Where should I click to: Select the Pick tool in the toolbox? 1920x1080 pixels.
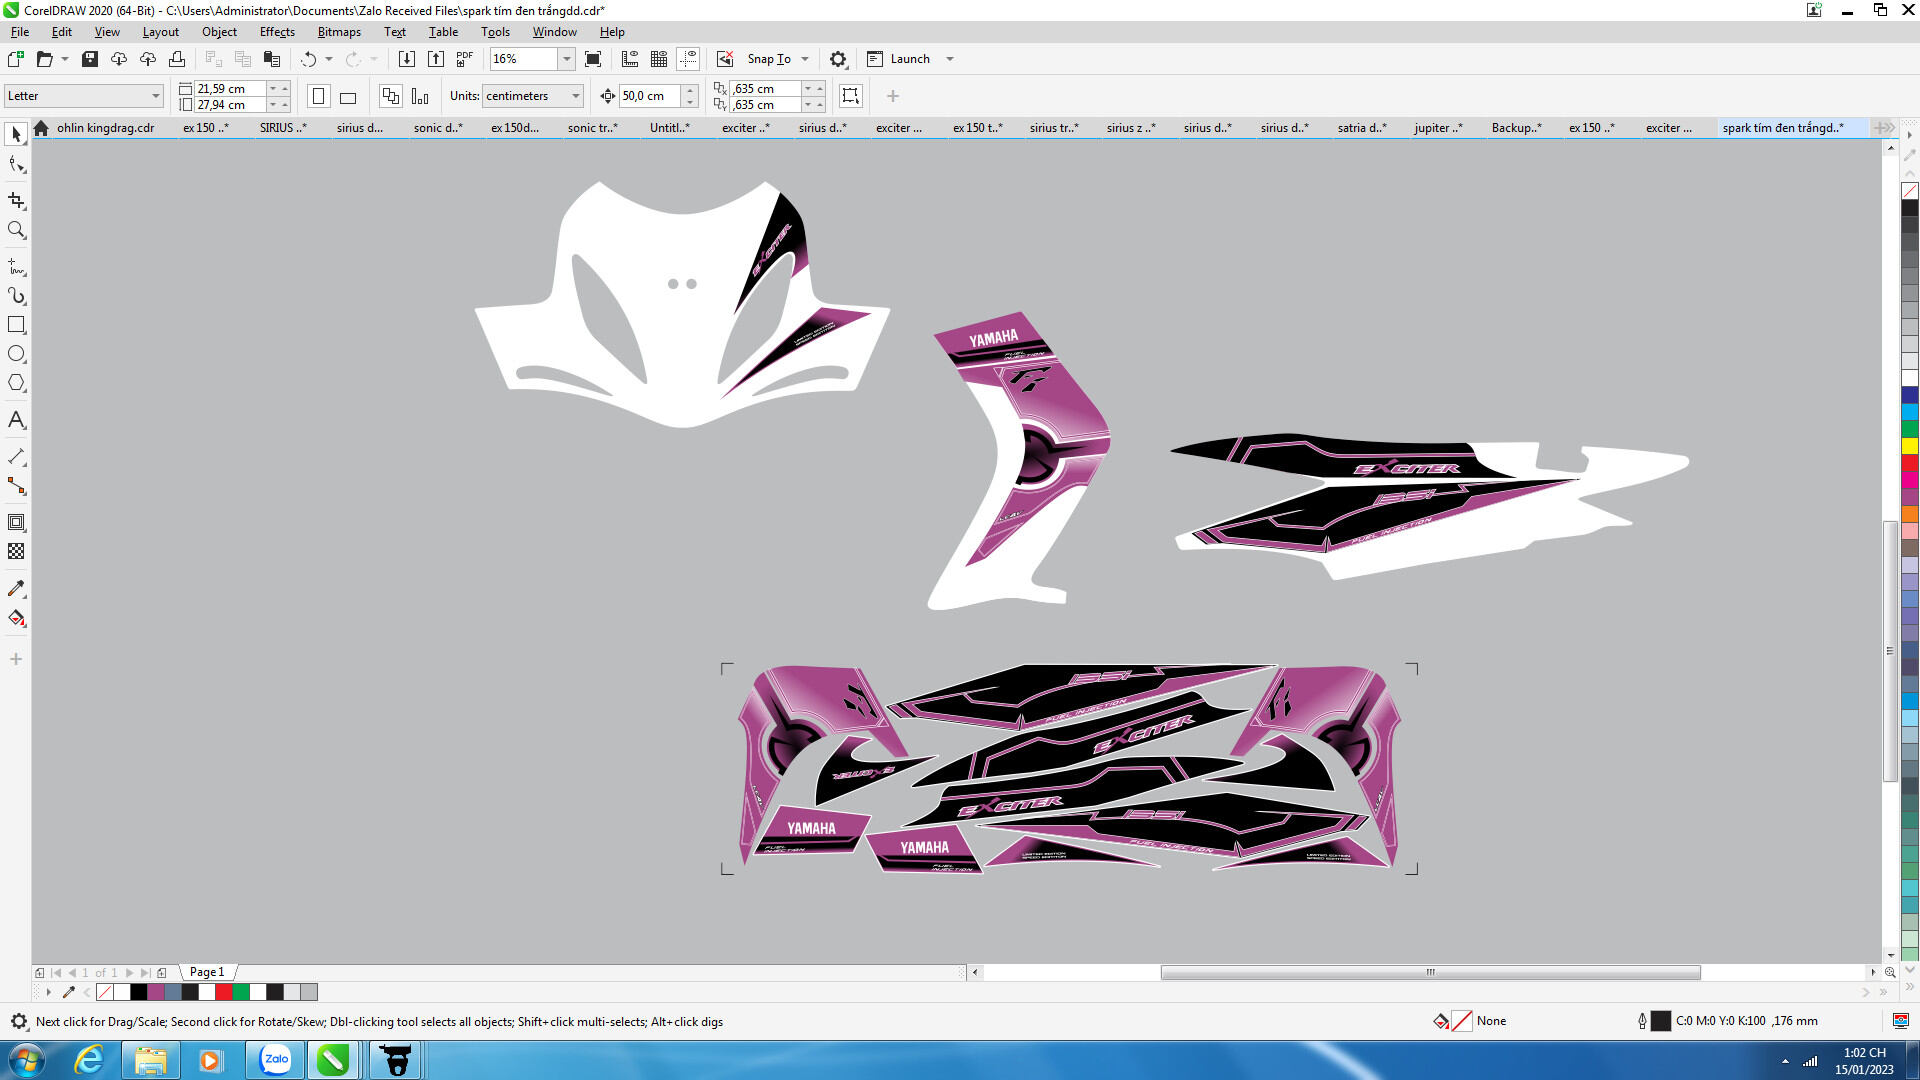[16, 134]
